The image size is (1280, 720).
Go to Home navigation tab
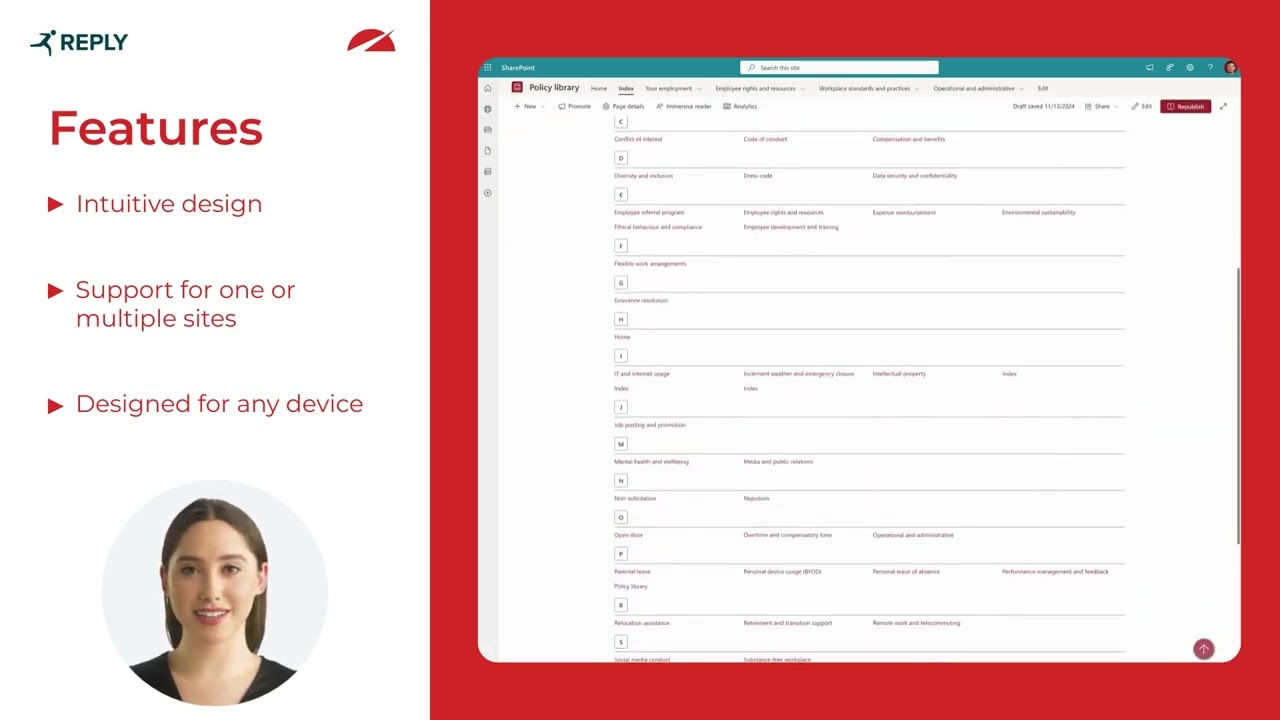click(x=598, y=88)
